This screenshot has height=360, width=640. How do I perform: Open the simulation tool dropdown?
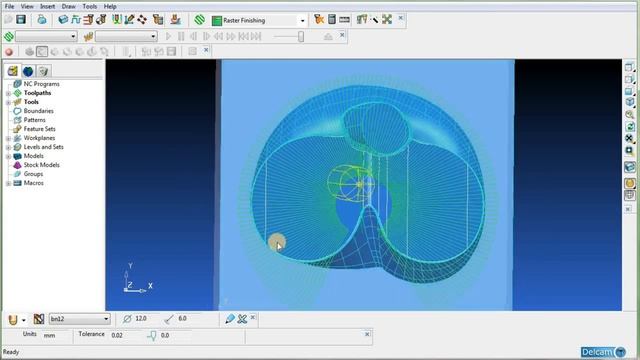[x=153, y=37]
